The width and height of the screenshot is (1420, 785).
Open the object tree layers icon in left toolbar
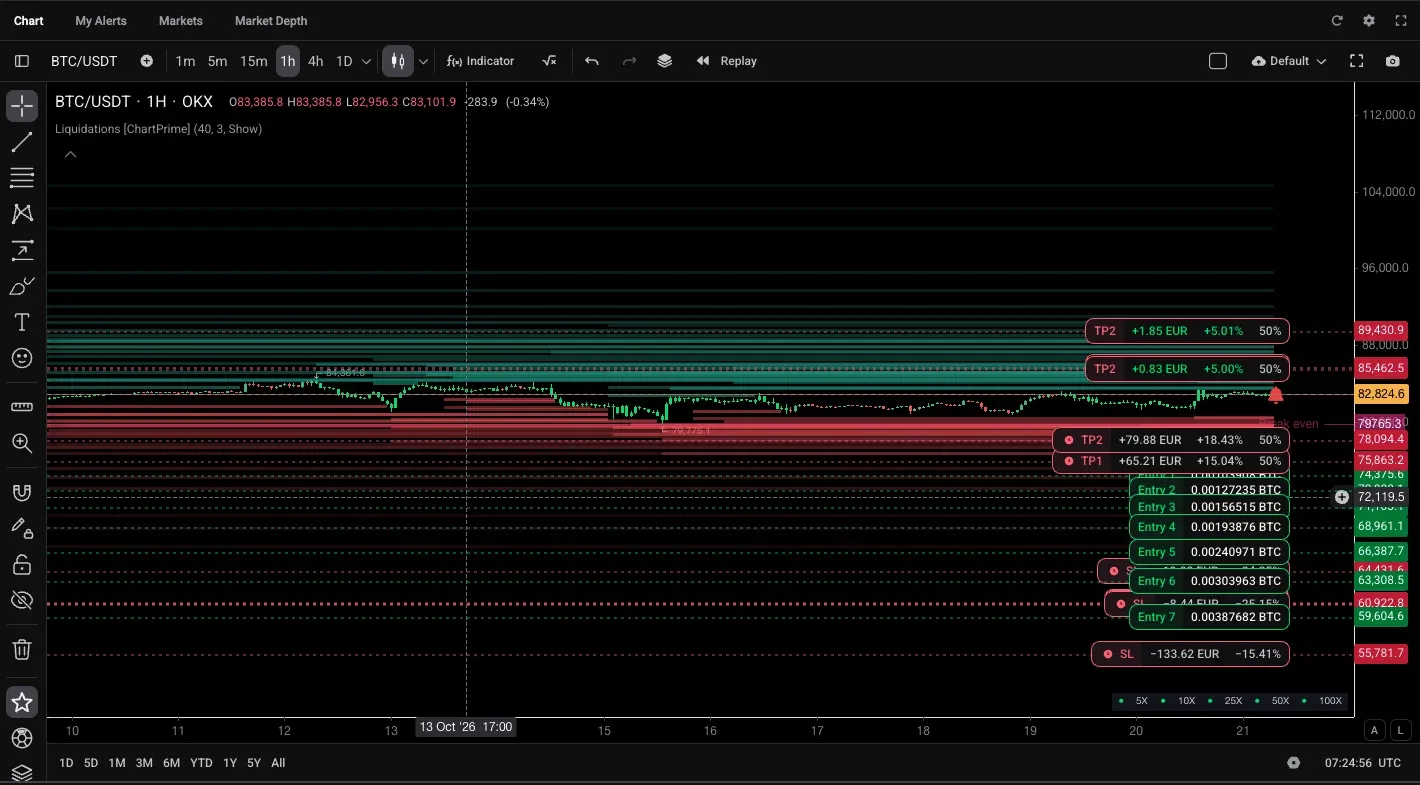[x=22, y=773]
